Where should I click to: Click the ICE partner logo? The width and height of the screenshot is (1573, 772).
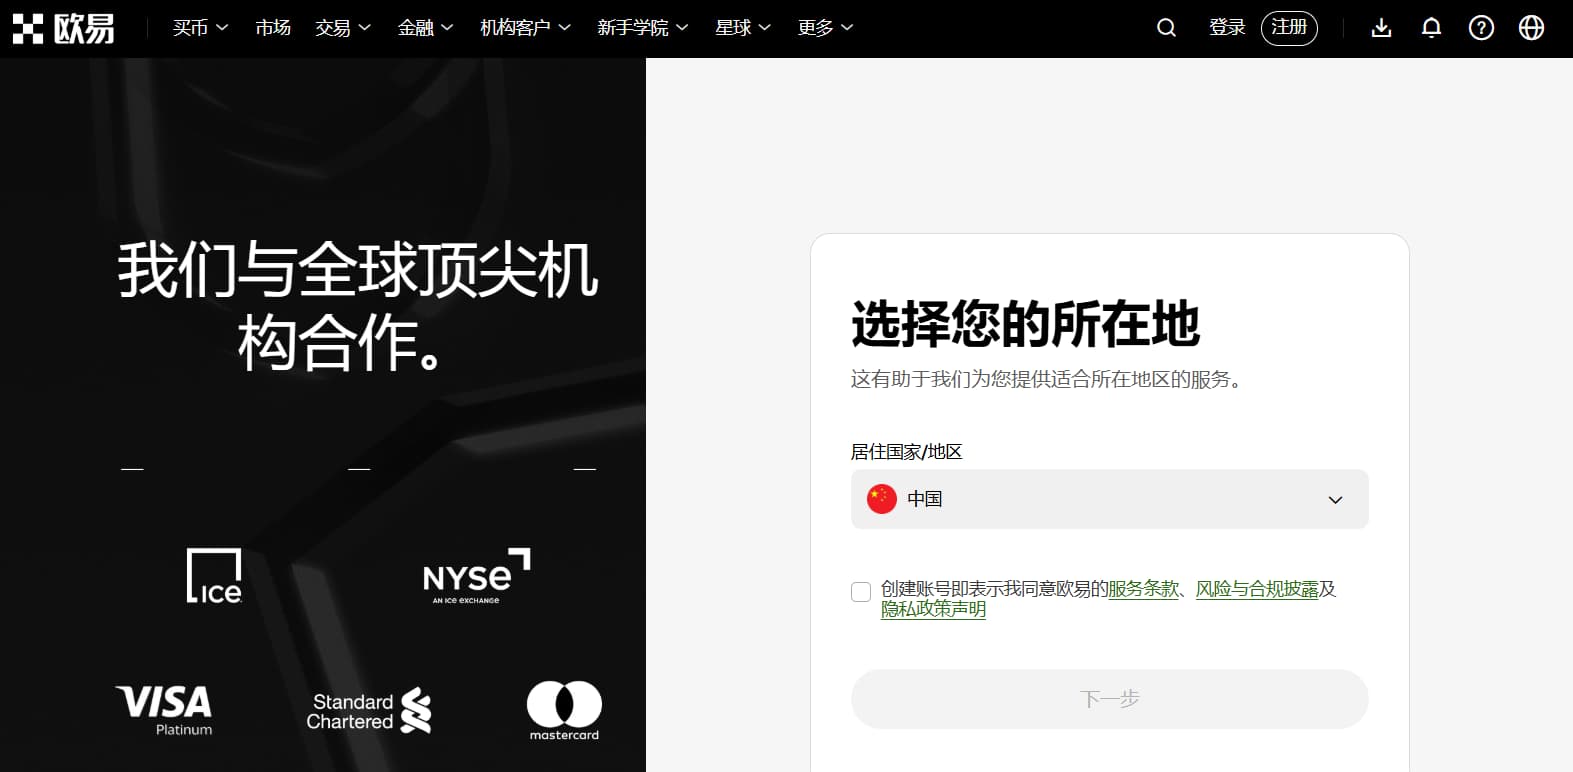(214, 576)
